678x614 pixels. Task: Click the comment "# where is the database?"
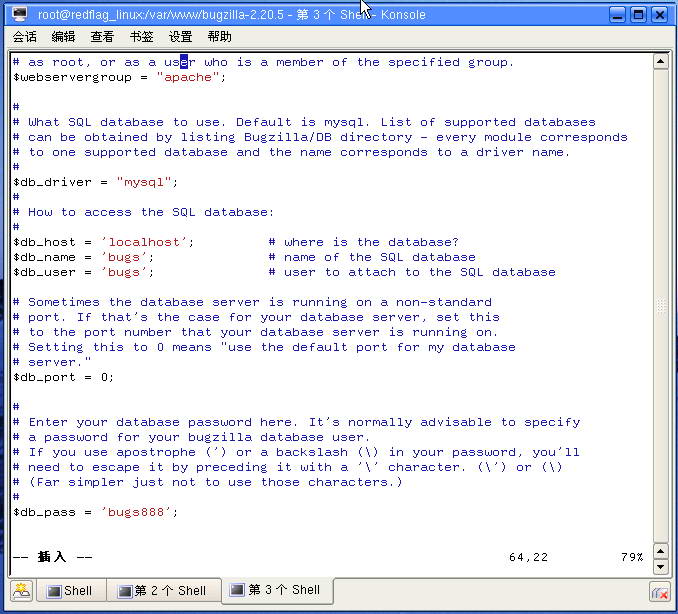(x=363, y=242)
